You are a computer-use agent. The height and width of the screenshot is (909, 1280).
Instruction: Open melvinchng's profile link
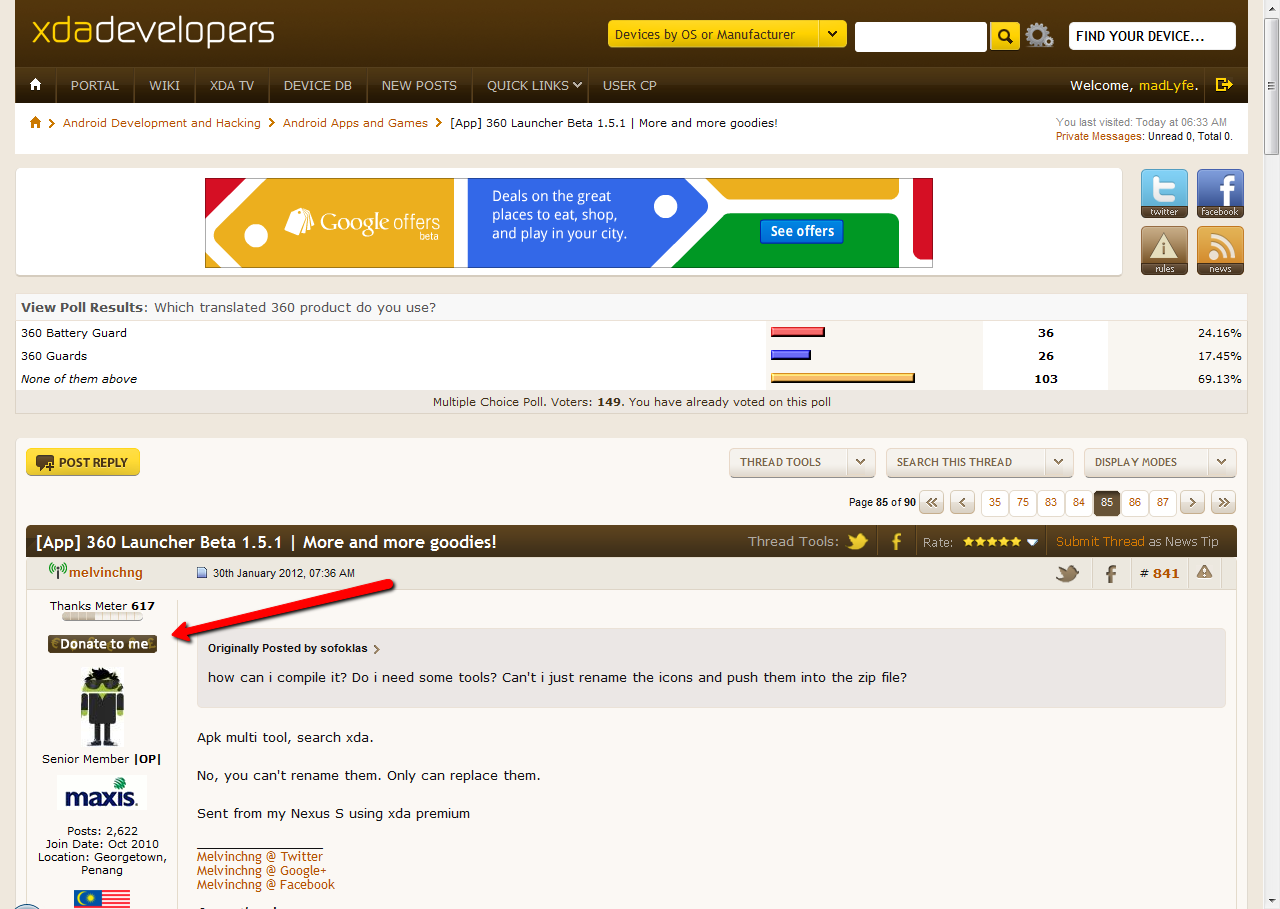[105, 573]
